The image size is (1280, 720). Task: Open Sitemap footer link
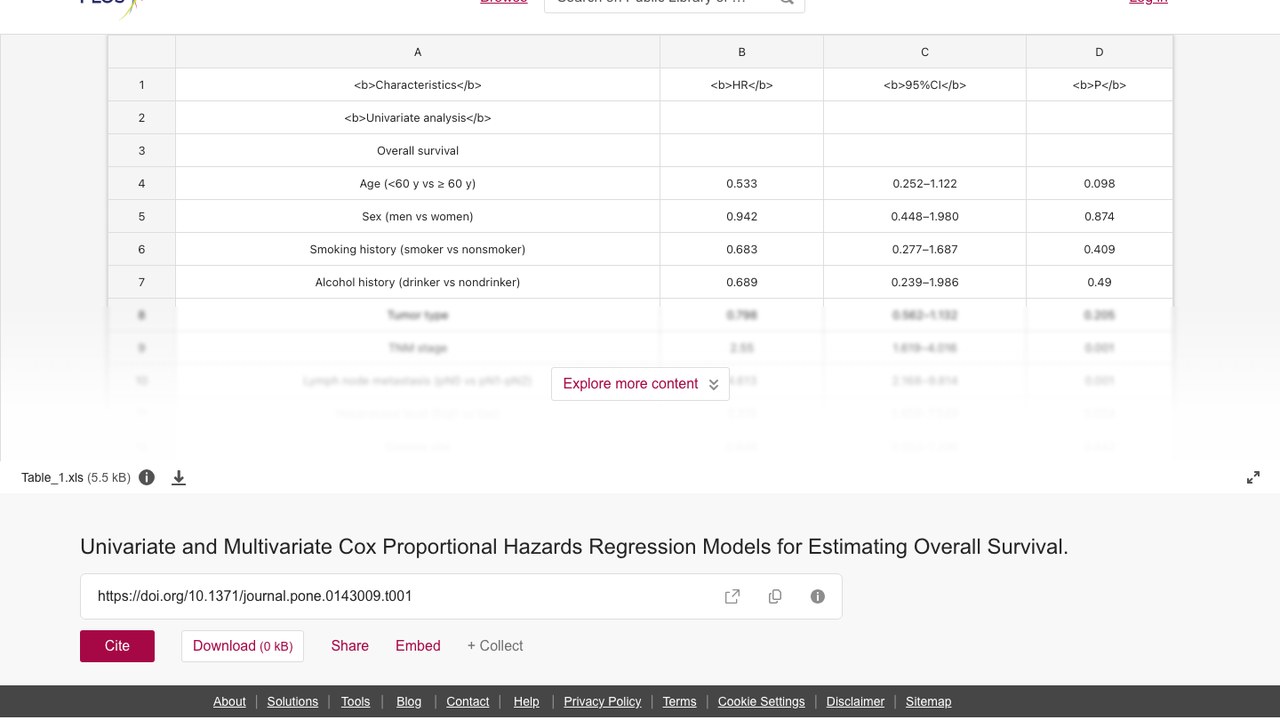point(928,702)
